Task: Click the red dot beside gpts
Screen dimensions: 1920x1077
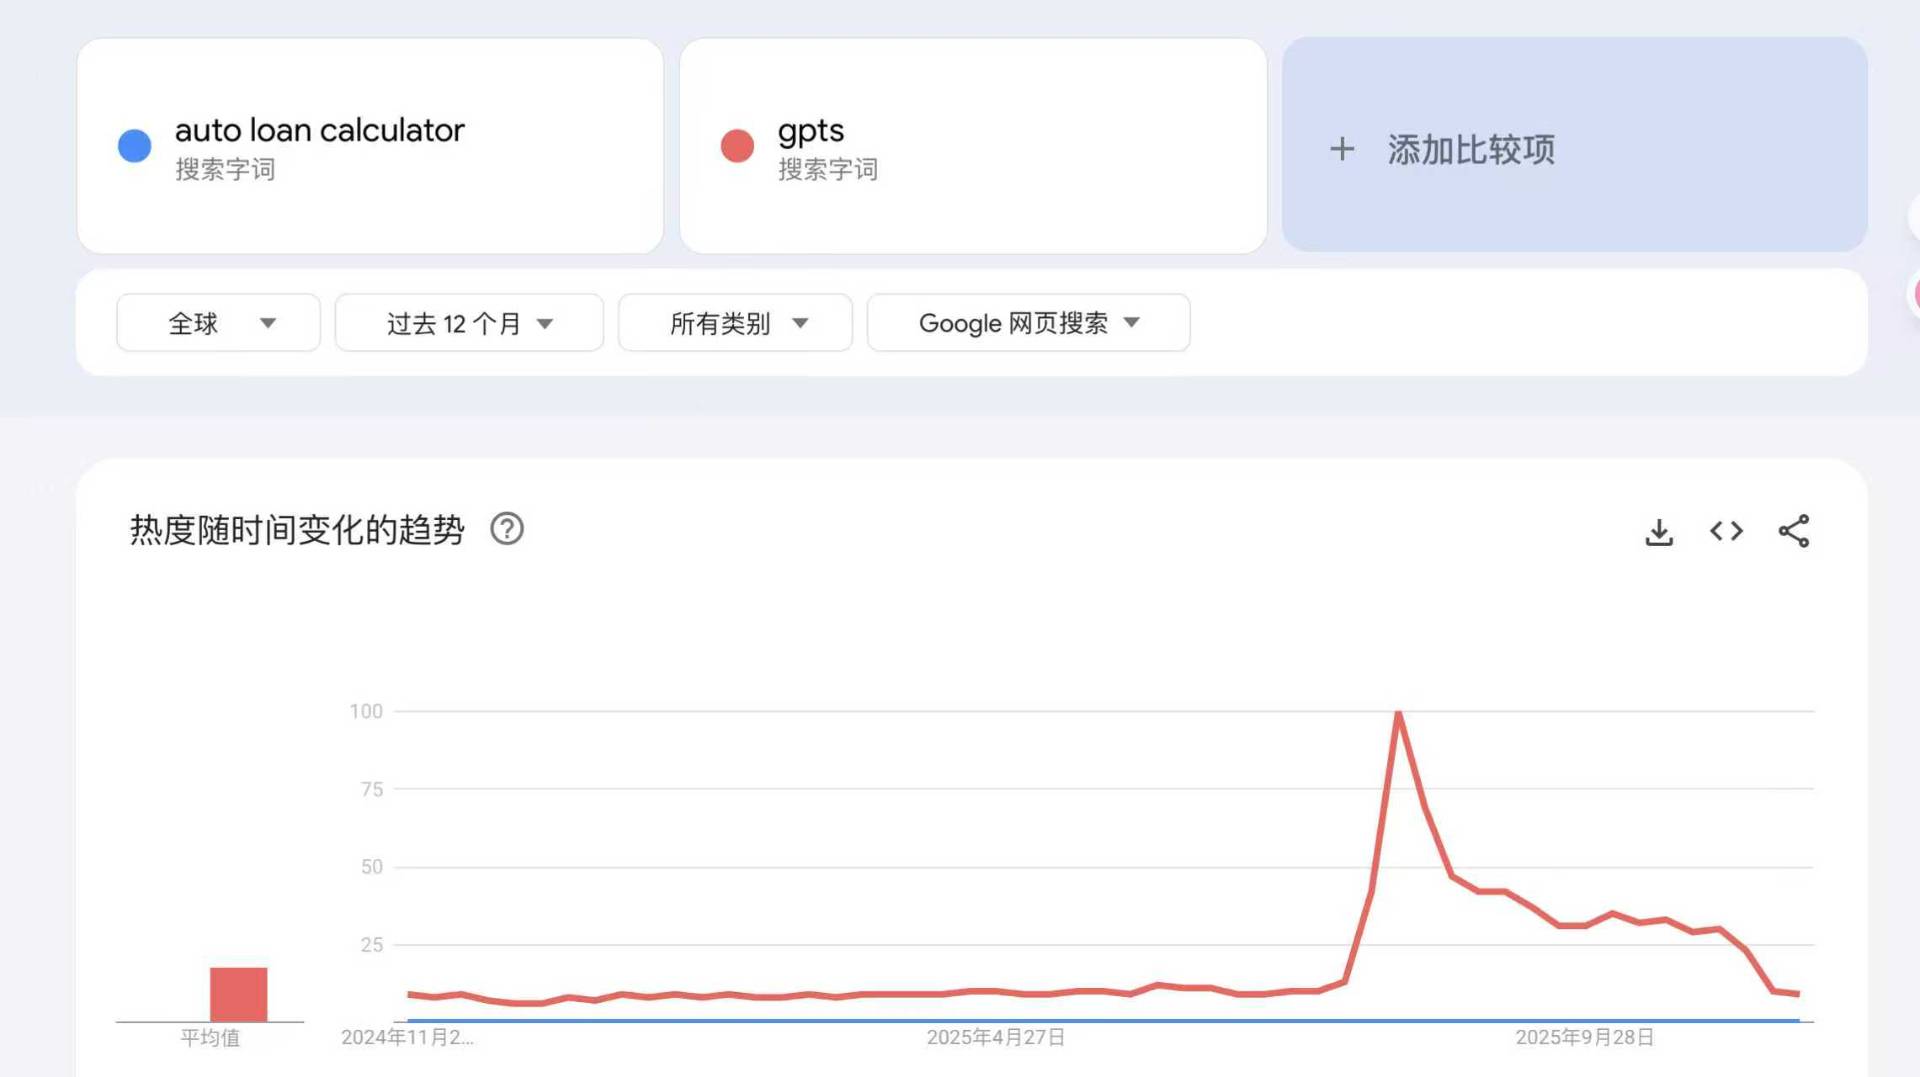Action: (737, 146)
